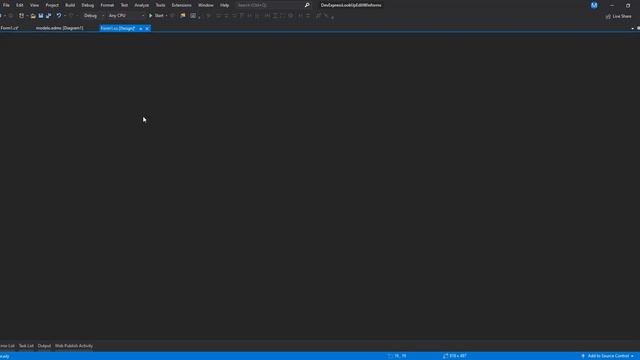The width and height of the screenshot is (640, 360).
Task: Expand the Start button dropdown arrow
Action: [x=167, y=16]
